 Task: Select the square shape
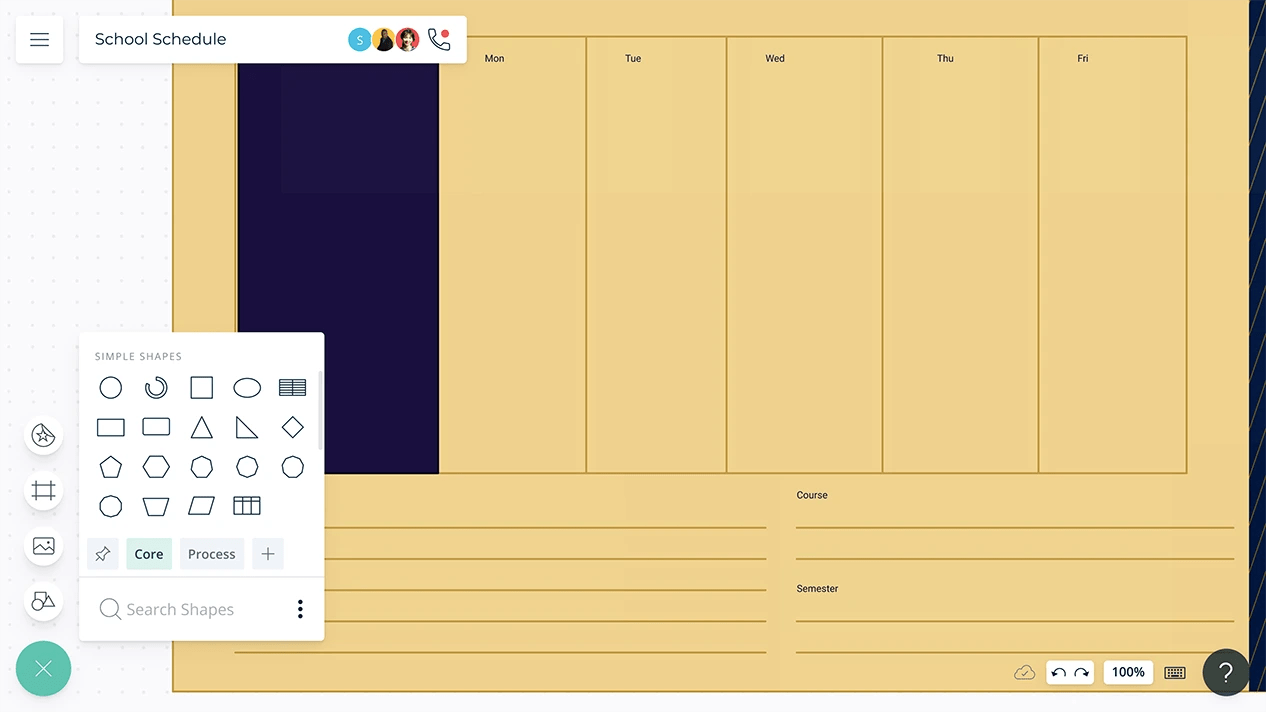pyautogui.click(x=202, y=388)
